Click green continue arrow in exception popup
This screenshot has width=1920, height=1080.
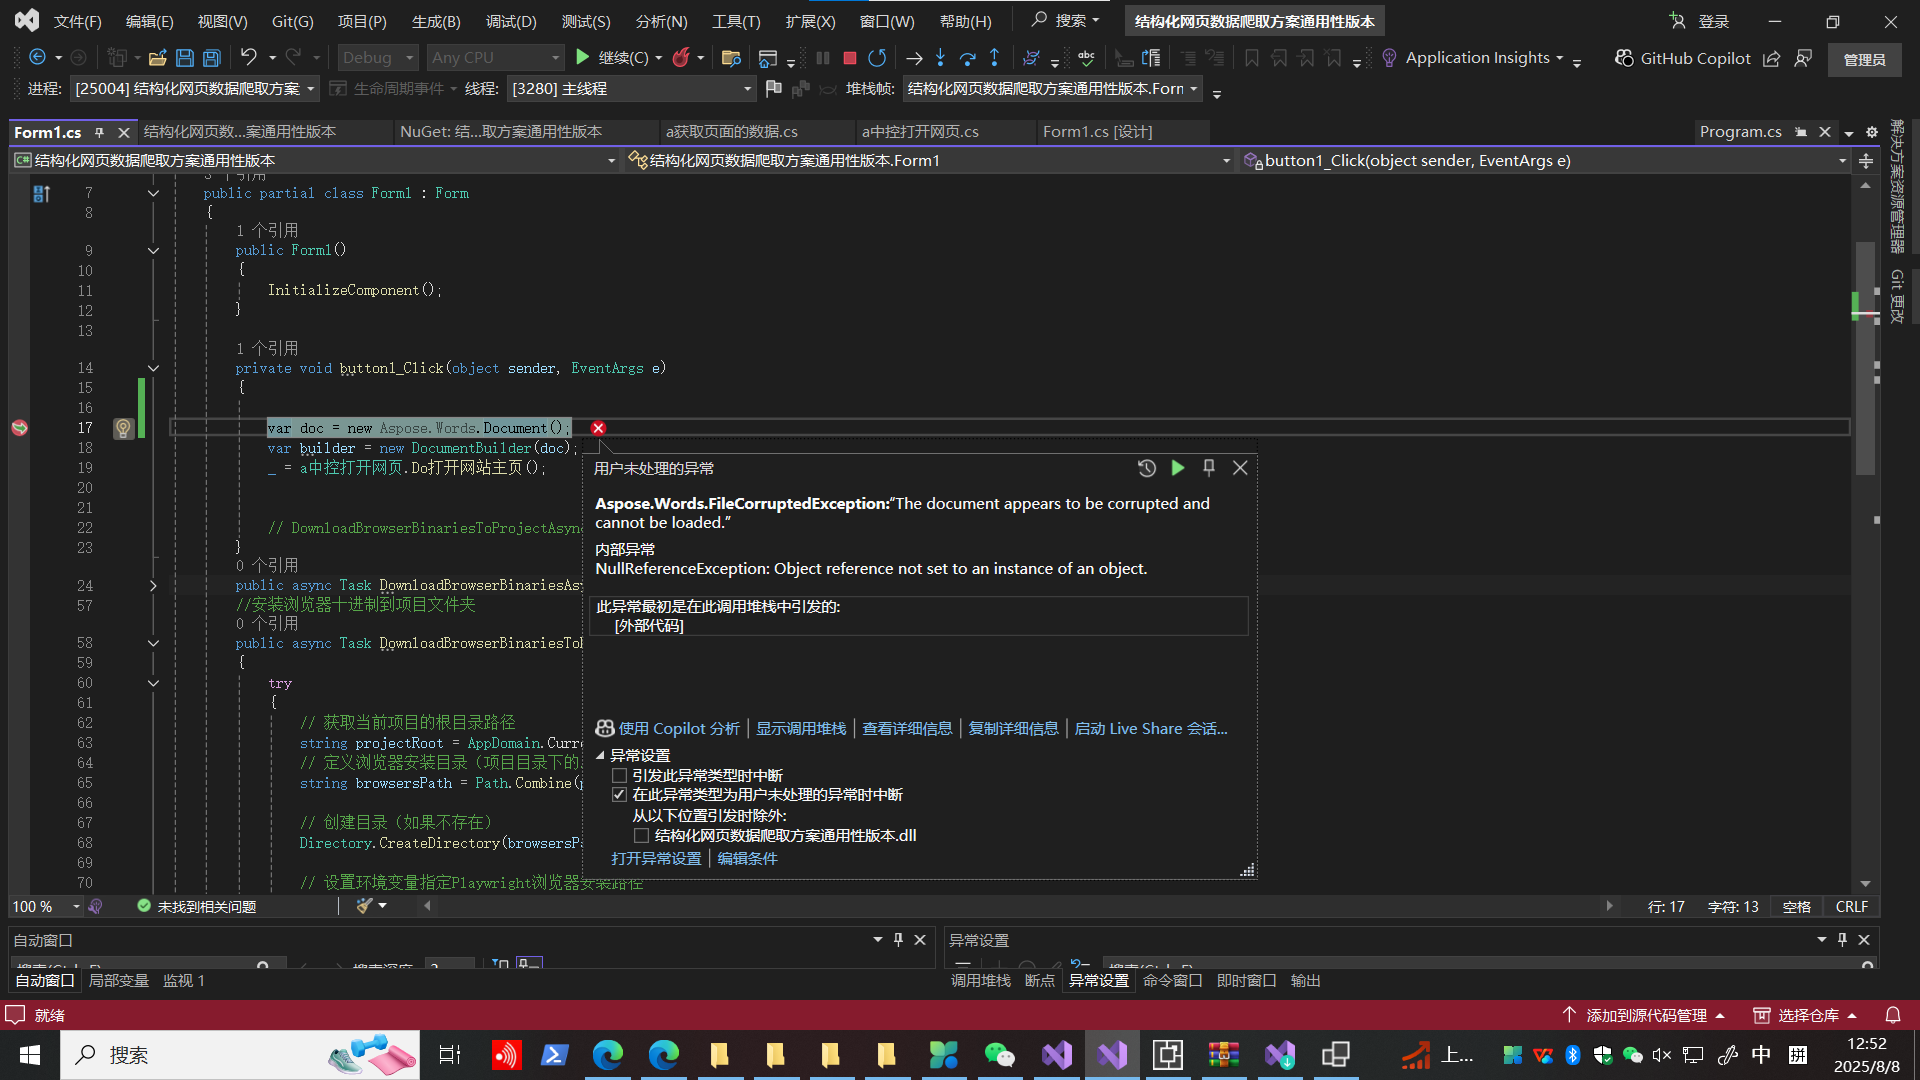[1178, 468]
